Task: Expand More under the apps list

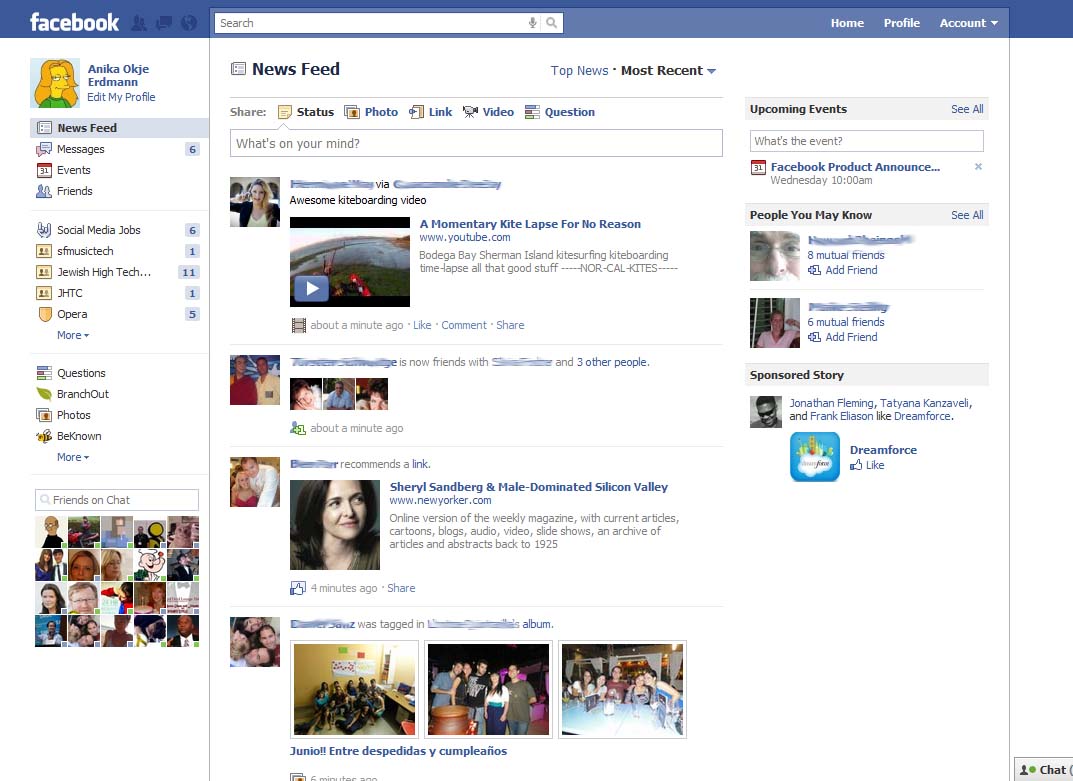Action: pyautogui.click(x=73, y=457)
